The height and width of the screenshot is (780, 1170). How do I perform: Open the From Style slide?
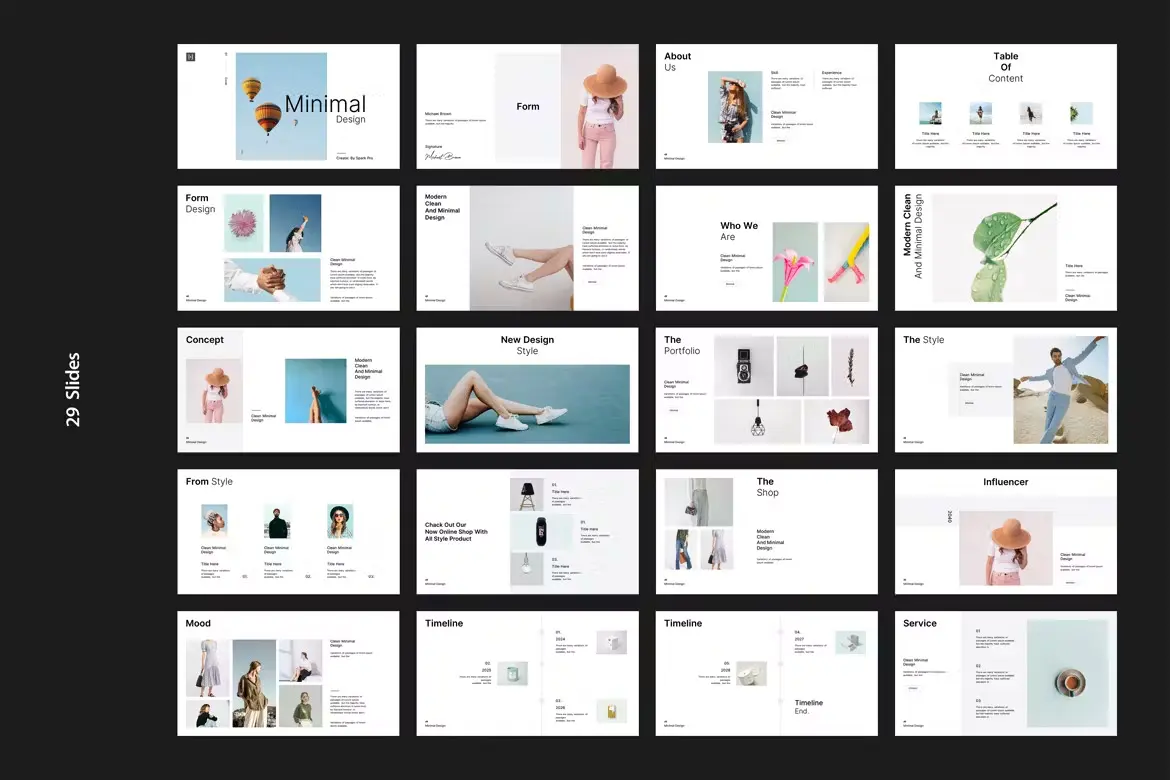pos(288,532)
